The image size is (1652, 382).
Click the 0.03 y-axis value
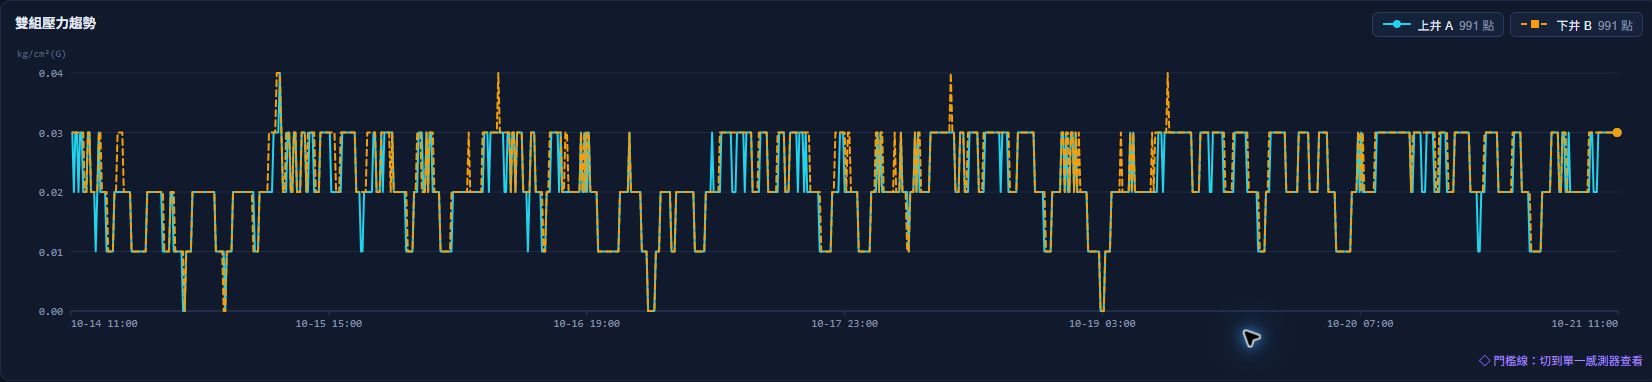(x=51, y=133)
